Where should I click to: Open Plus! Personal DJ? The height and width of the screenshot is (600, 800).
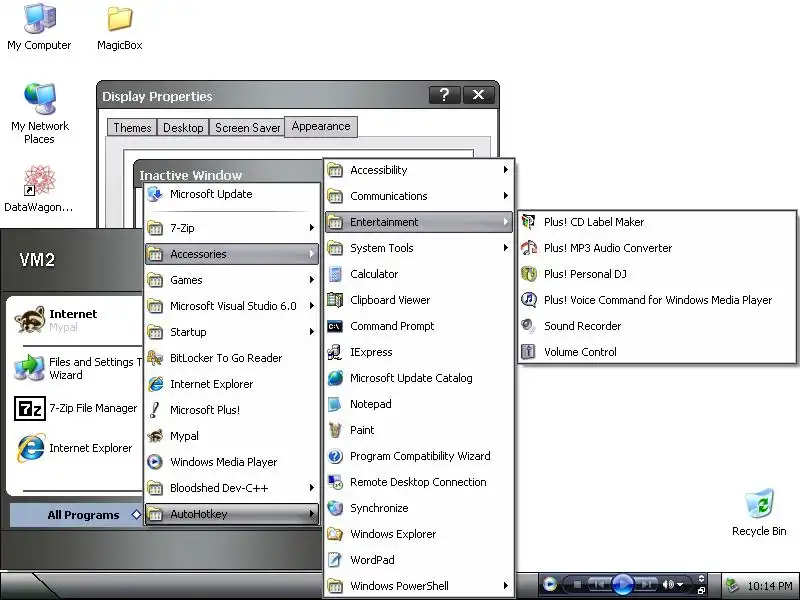coord(657,274)
